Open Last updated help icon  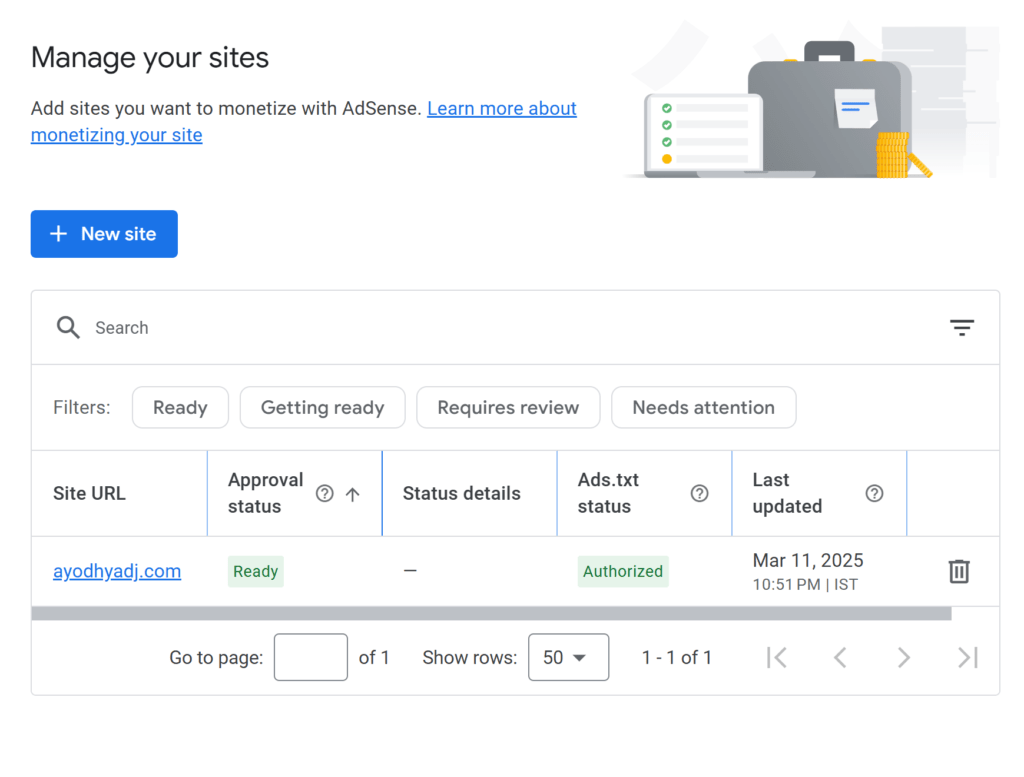[874, 493]
